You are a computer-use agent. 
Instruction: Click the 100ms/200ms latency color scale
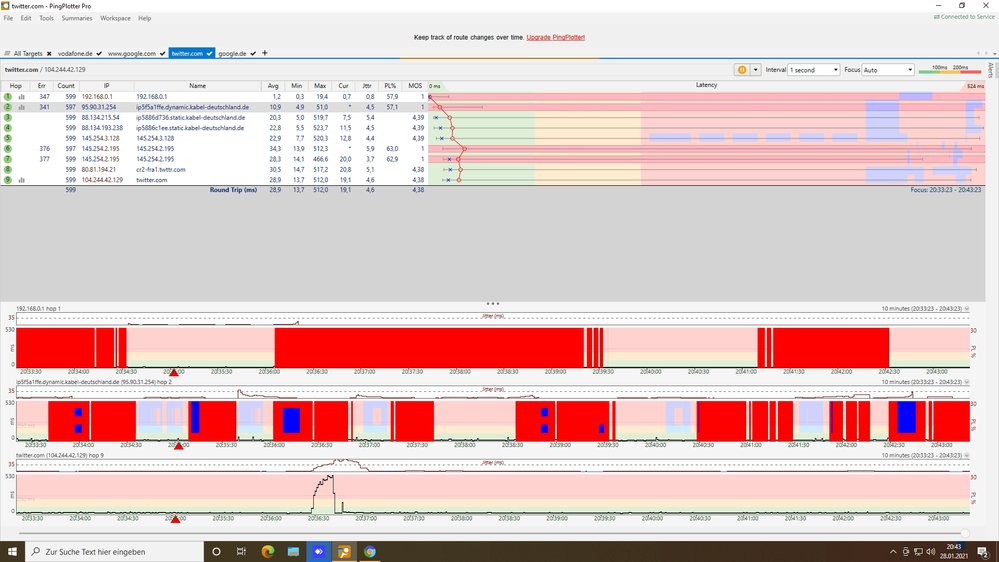[x=950, y=69]
